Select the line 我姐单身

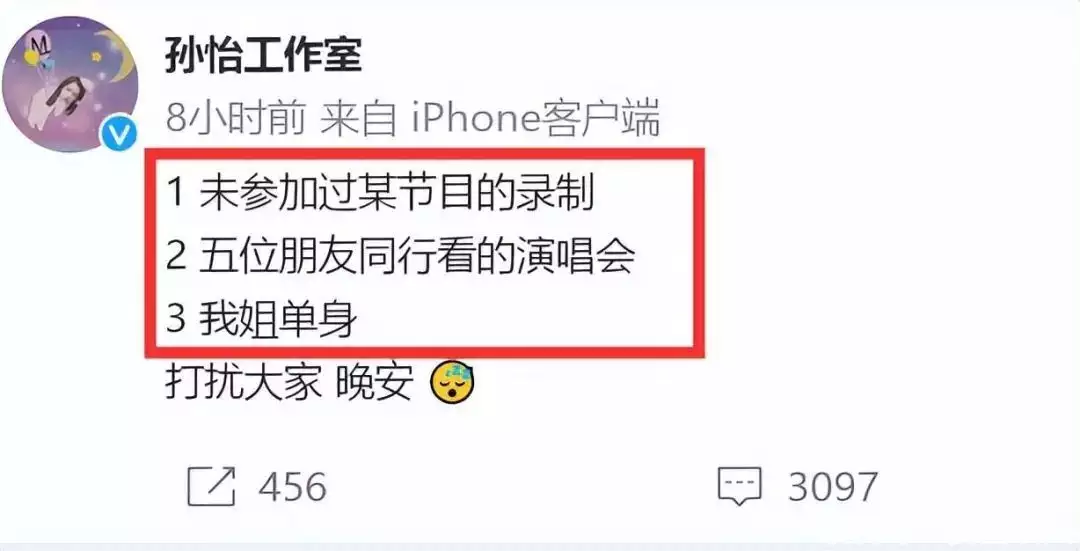click(262, 320)
